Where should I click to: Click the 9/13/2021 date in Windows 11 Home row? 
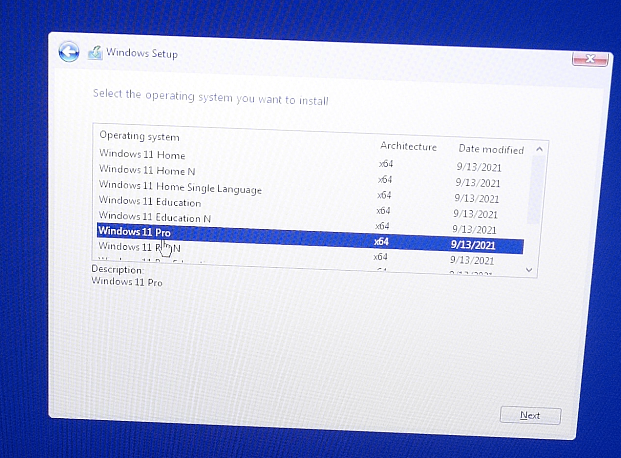[479, 167]
